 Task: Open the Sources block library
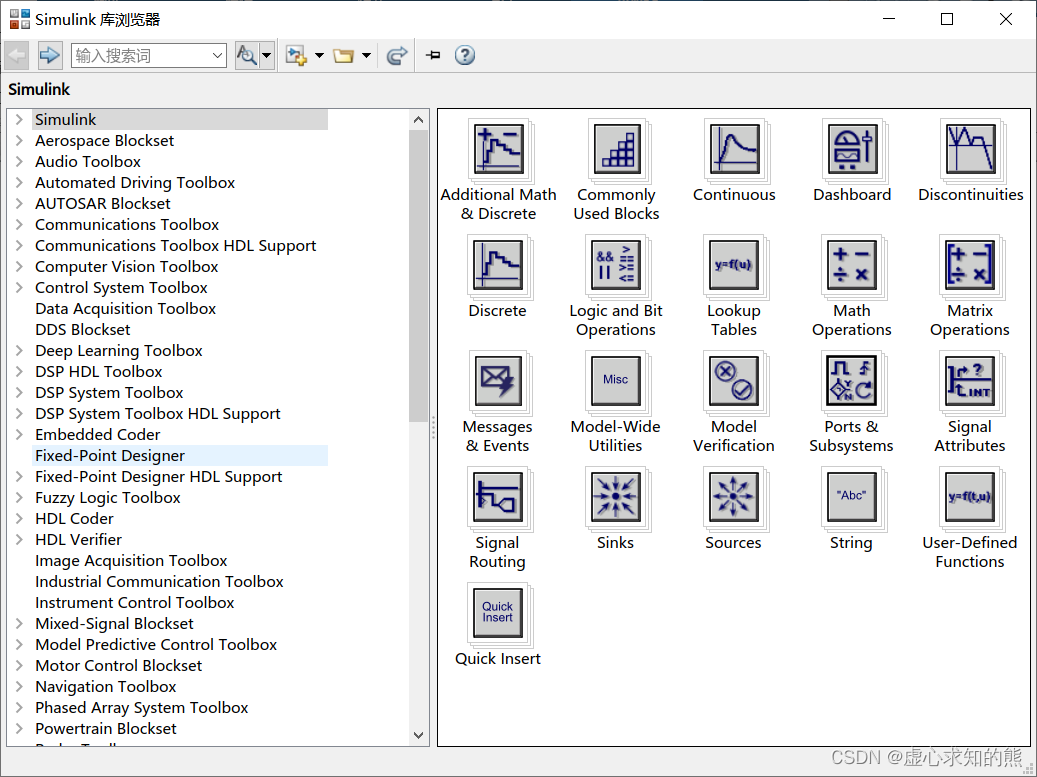(x=734, y=498)
